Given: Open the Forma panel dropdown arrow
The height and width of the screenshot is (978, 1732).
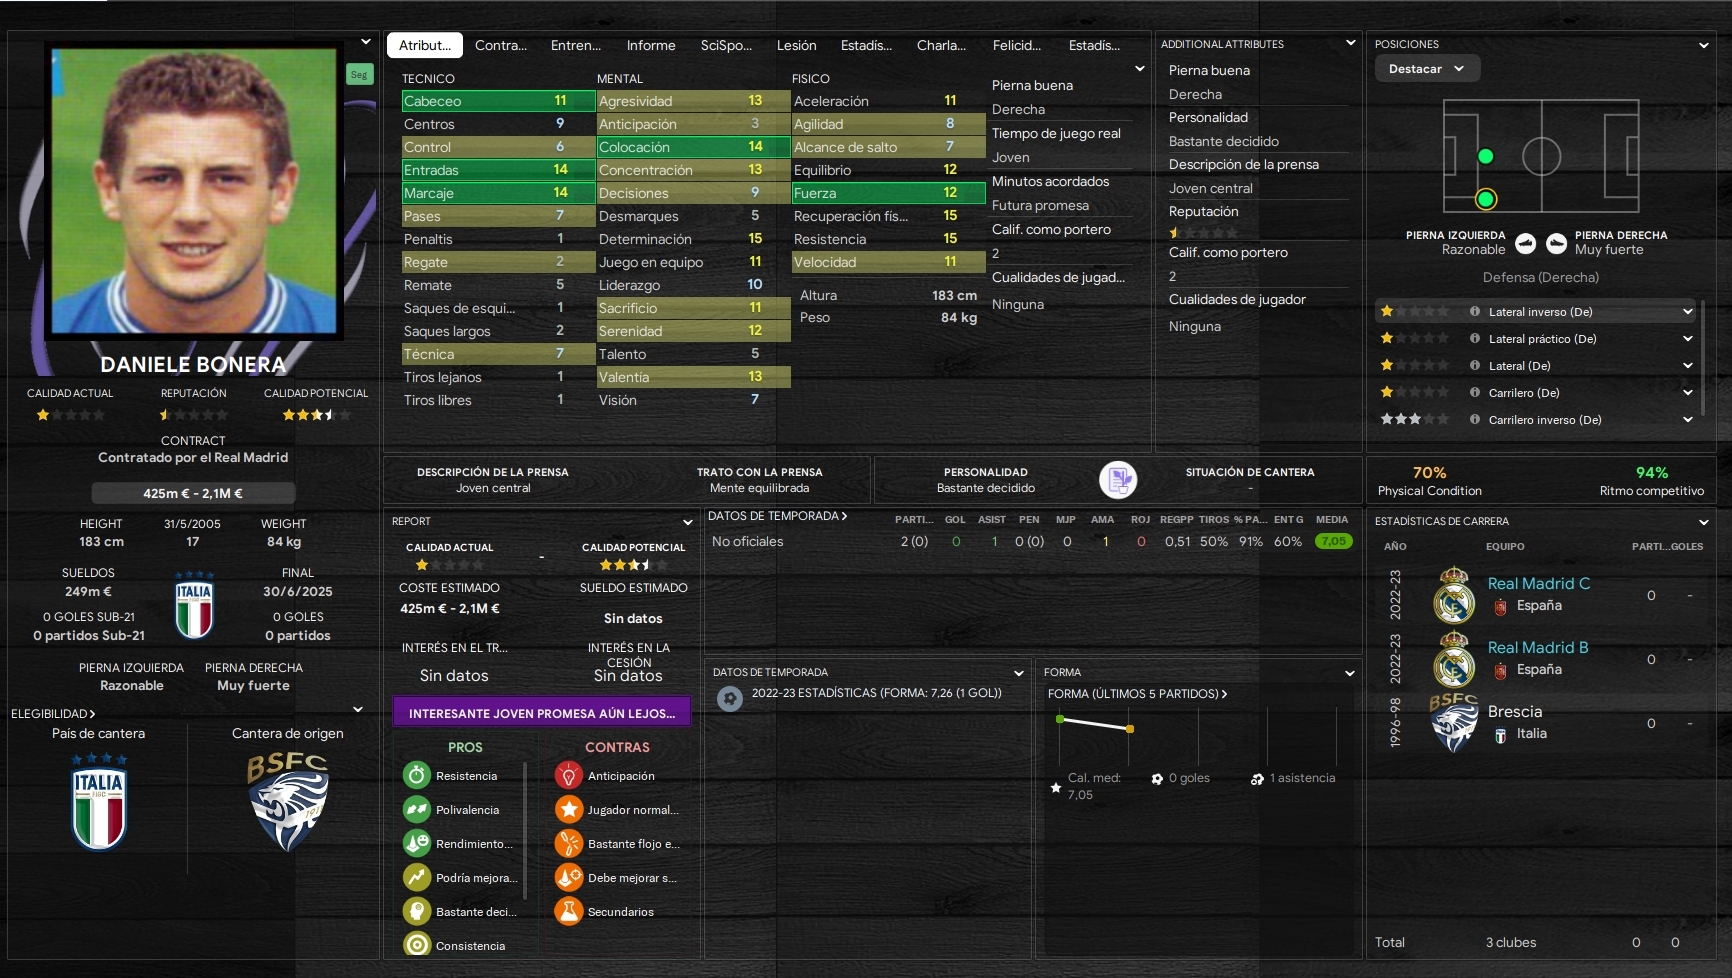Looking at the screenshot, I should [1349, 673].
